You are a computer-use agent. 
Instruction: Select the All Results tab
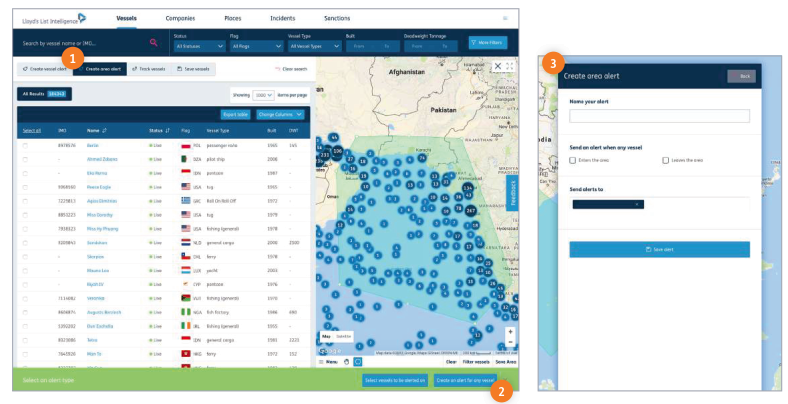point(44,94)
